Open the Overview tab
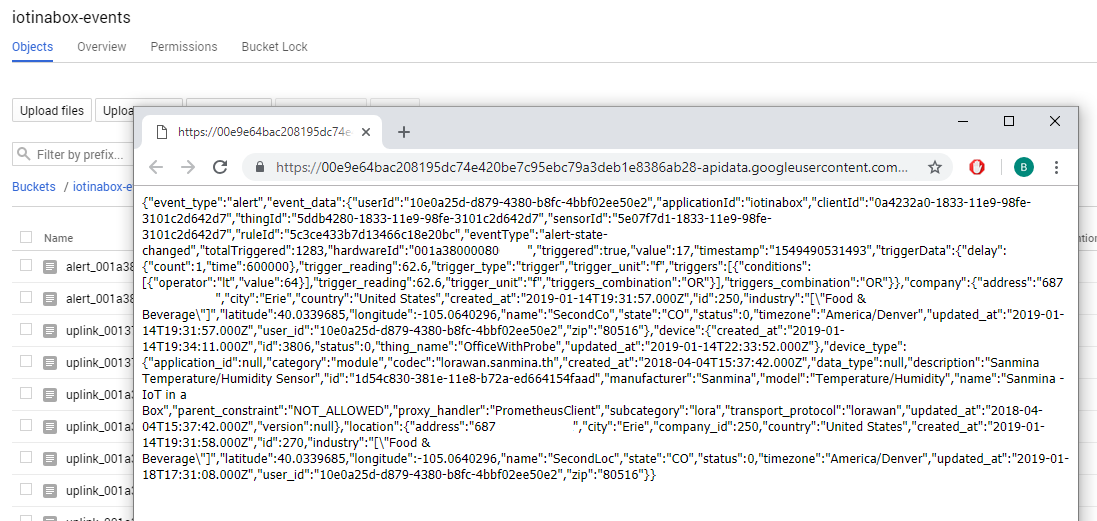Image resolution: width=1097 pixels, height=521 pixels. point(101,47)
